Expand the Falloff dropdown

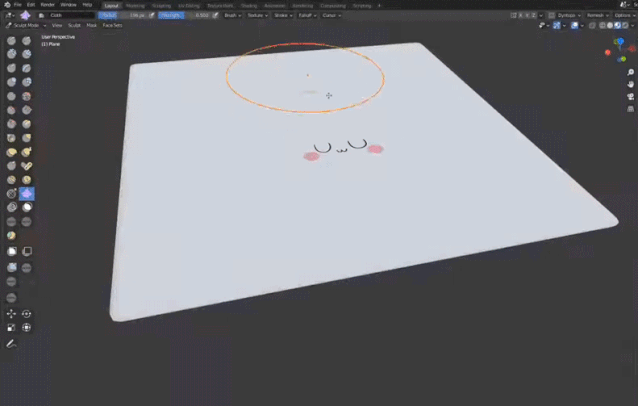(305, 15)
